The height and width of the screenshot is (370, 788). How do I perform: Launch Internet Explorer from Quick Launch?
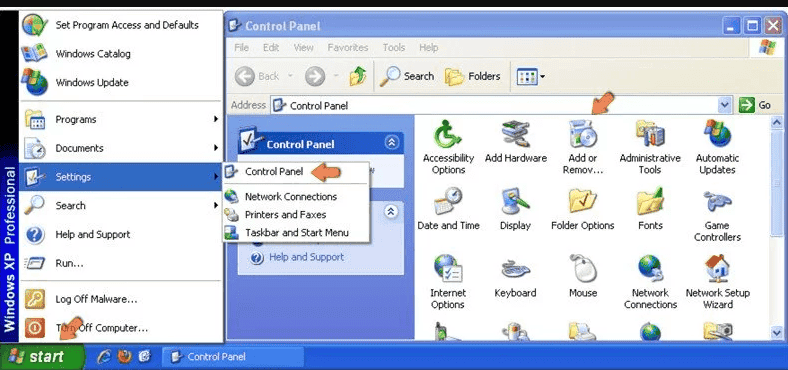pyautogui.click(x=104, y=357)
